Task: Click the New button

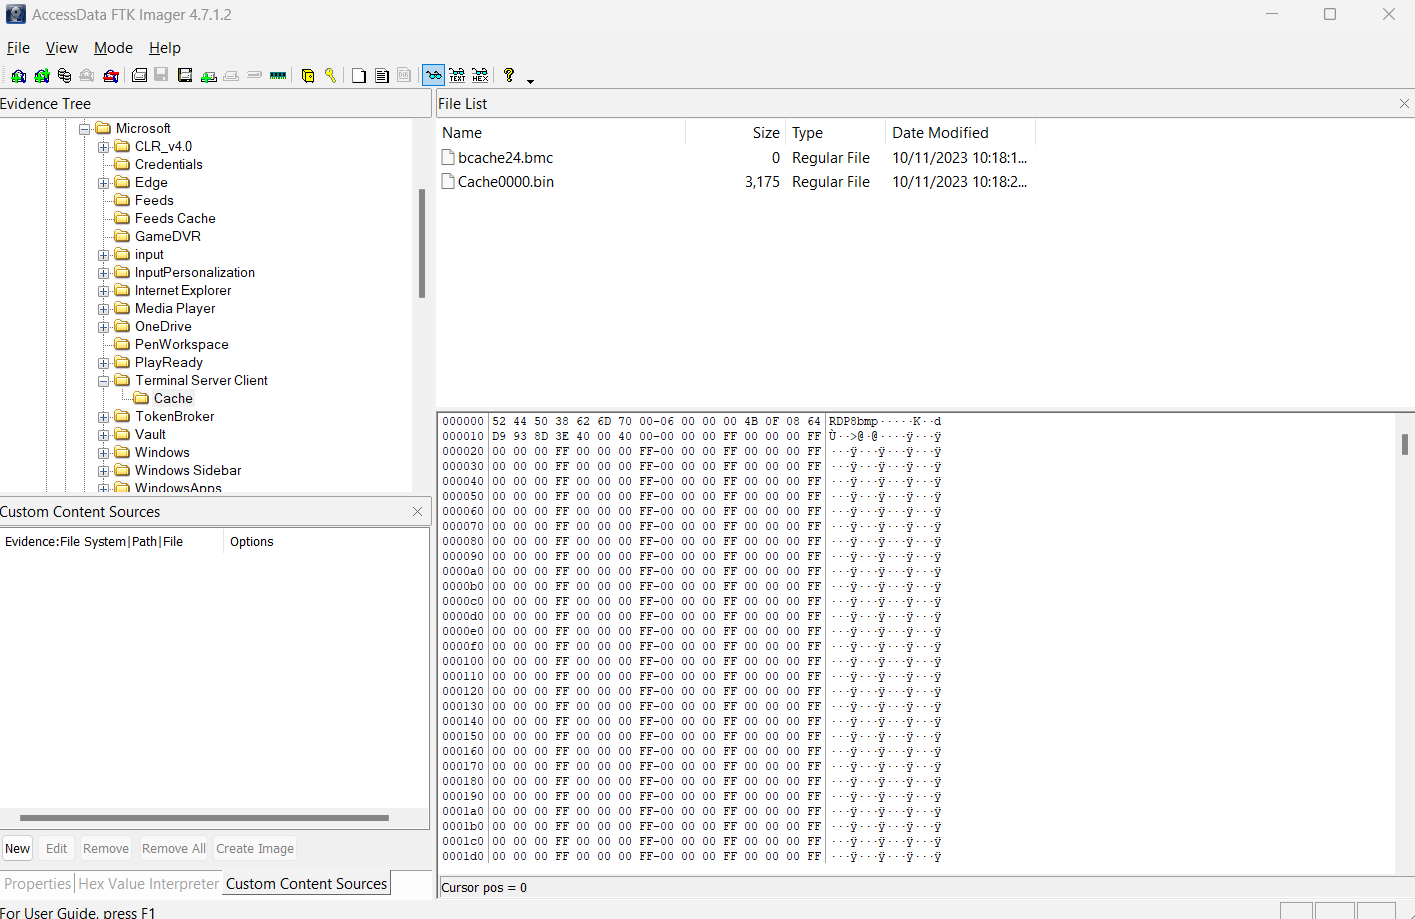Action: (x=18, y=848)
